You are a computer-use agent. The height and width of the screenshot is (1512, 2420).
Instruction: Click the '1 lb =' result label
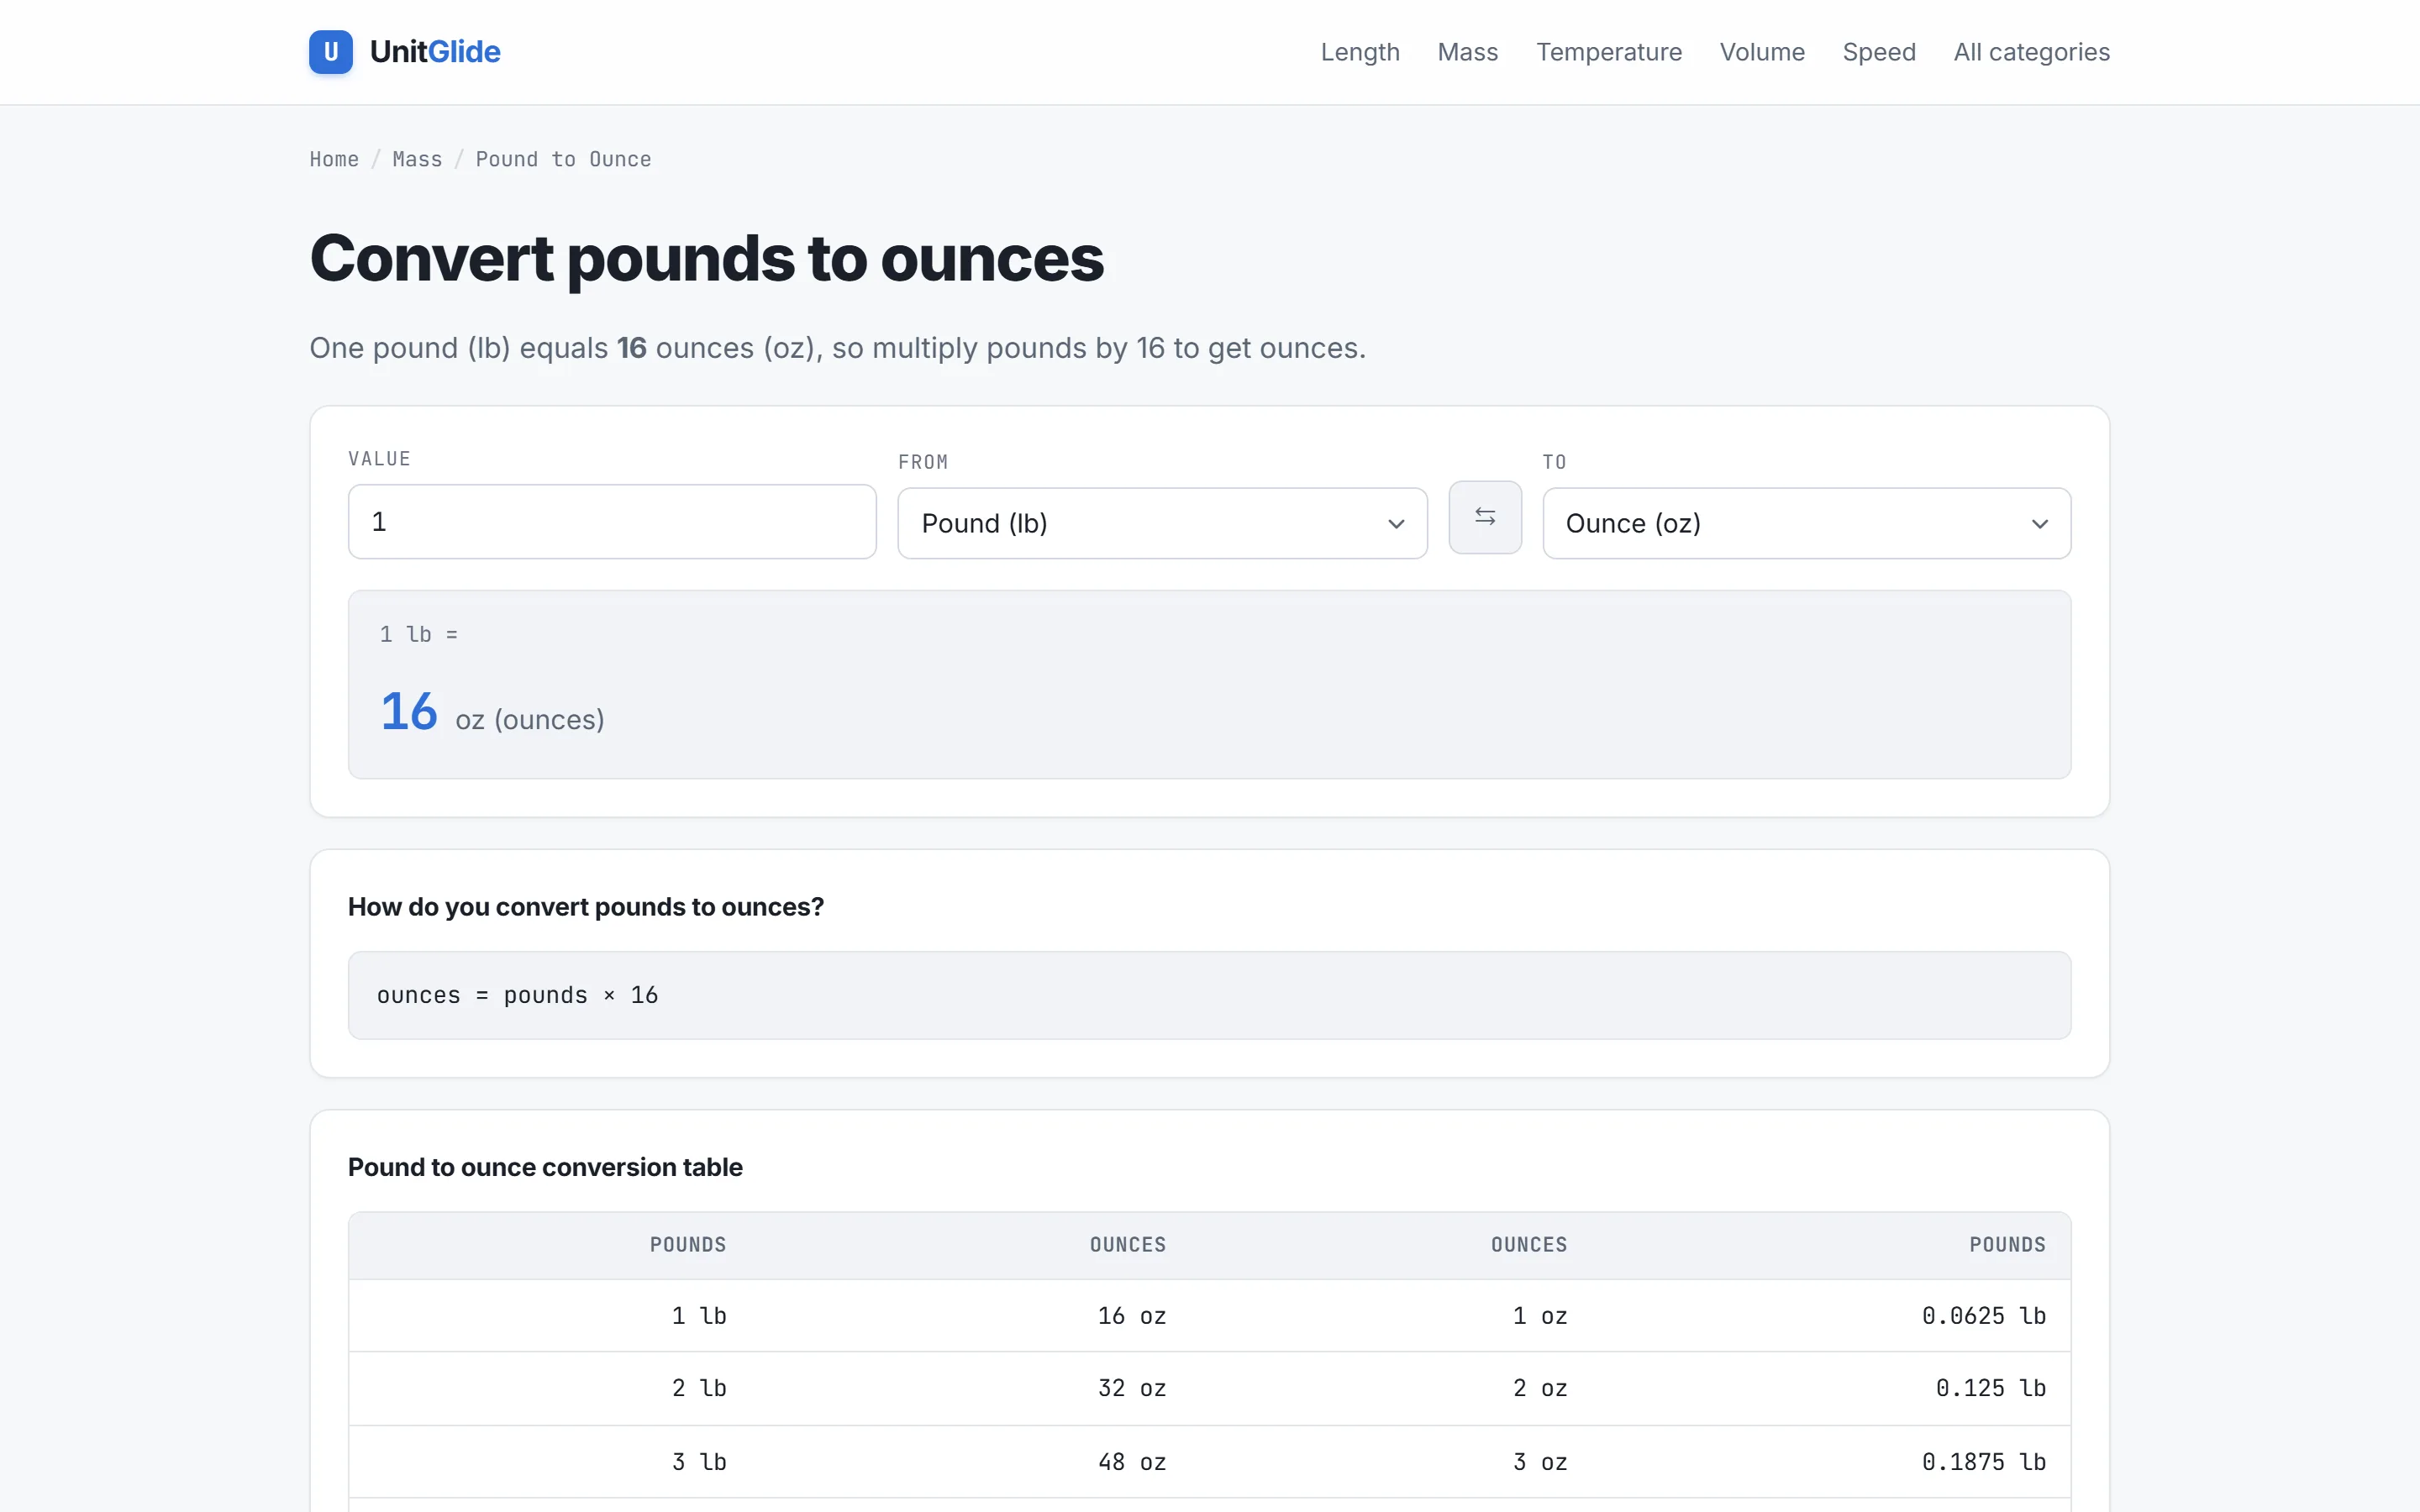(x=419, y=634)
